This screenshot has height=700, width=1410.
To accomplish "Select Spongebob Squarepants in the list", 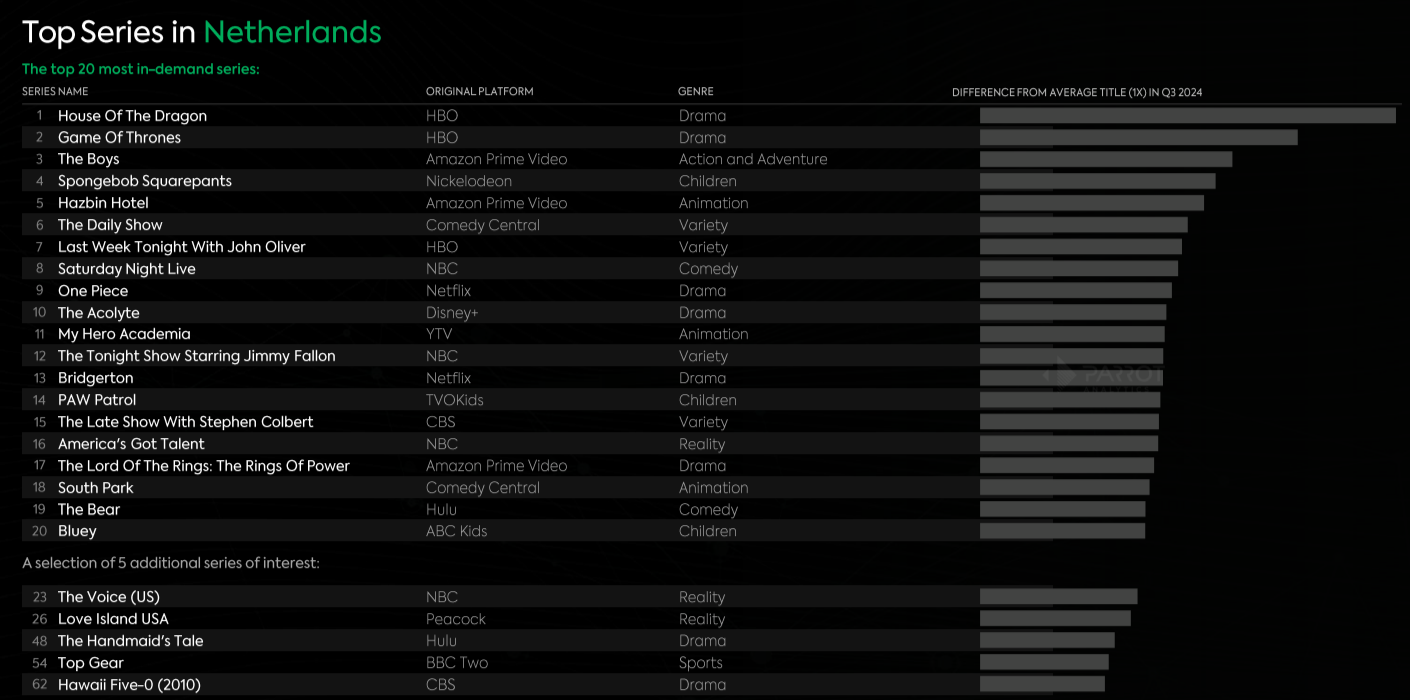I will [145, 181].
